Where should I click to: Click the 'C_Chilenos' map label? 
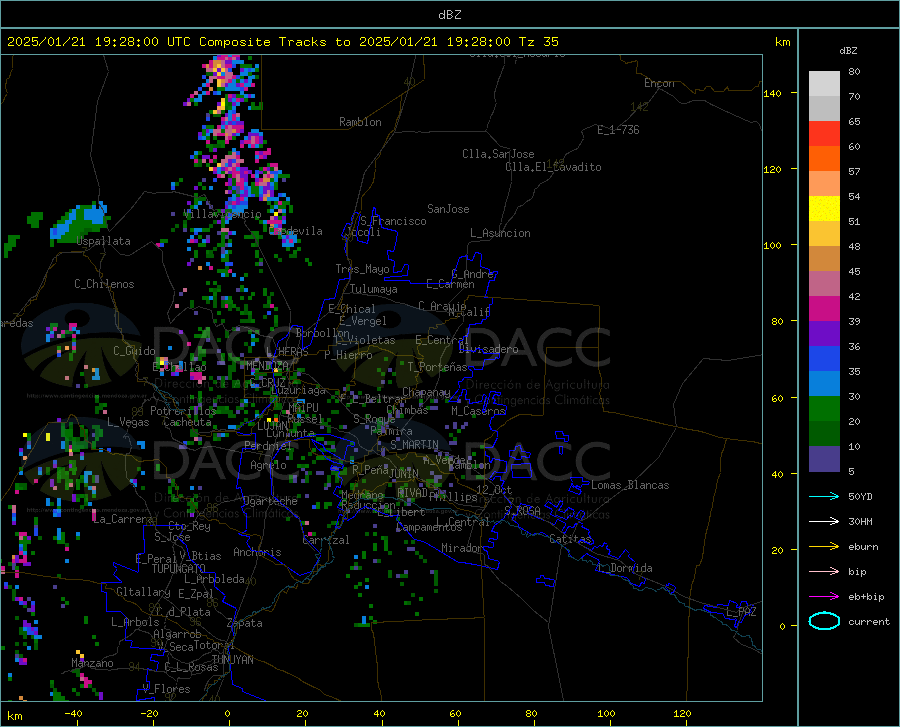[x=104, y=284]
